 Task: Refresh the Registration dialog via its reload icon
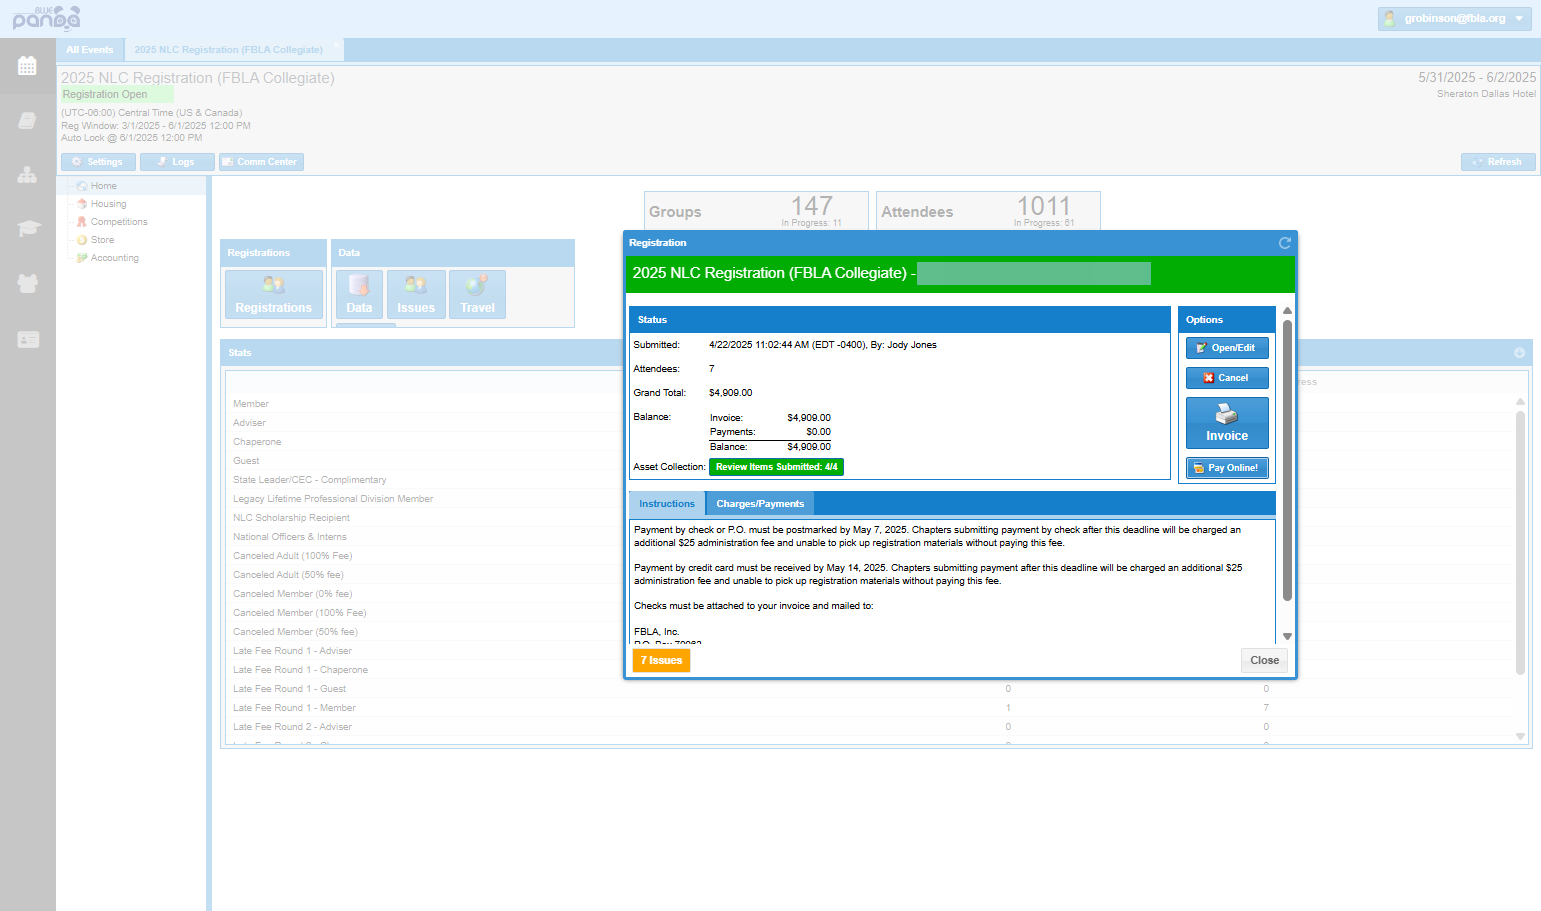coord(1285,243)
